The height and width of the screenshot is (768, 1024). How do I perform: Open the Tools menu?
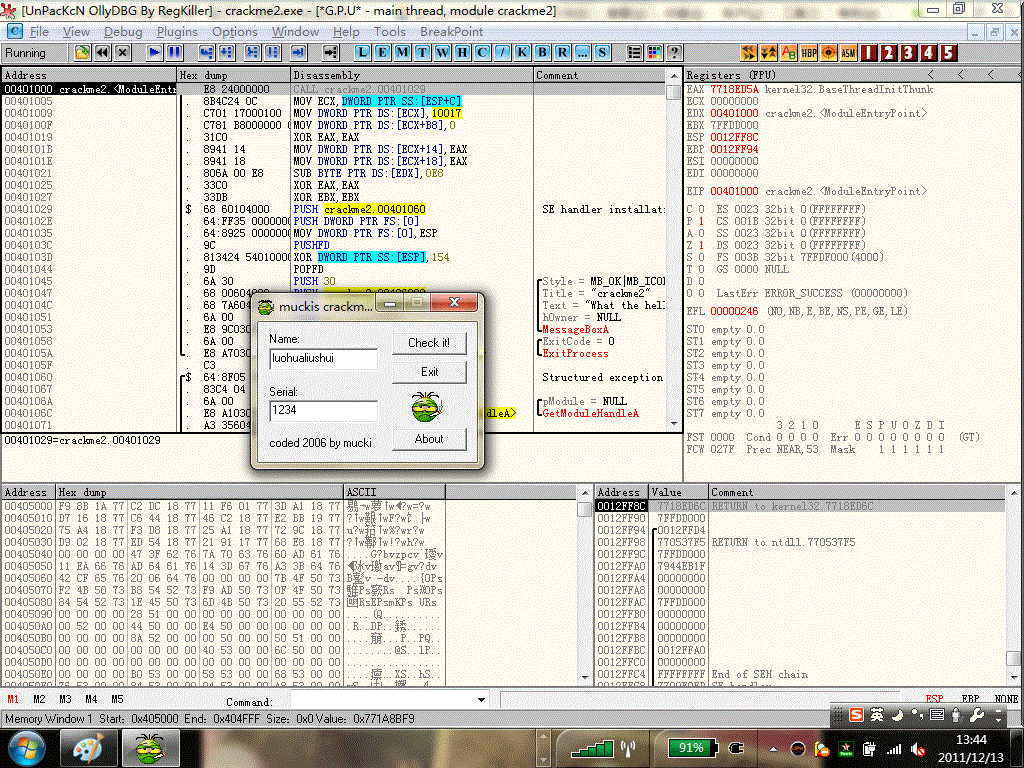pos(389,31)
